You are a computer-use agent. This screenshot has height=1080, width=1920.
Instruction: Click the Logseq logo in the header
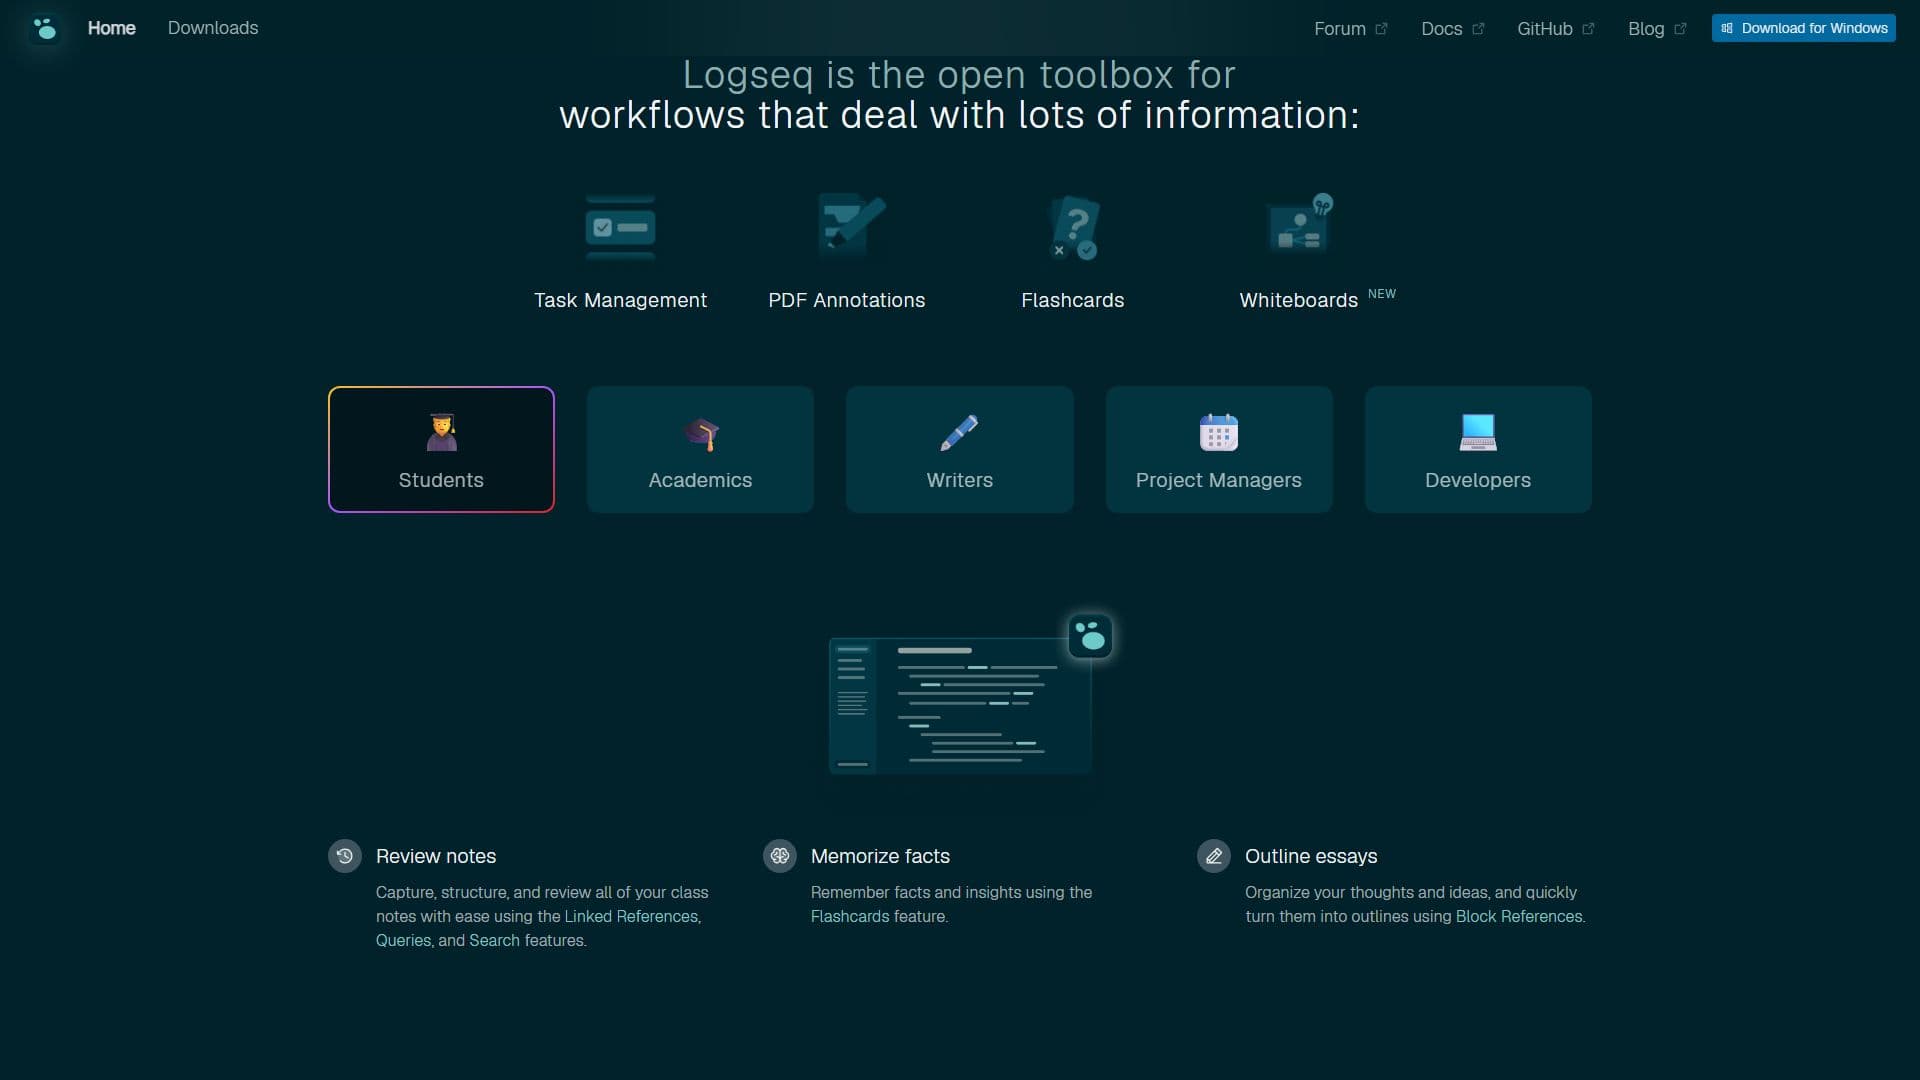(x=44, y=28)
